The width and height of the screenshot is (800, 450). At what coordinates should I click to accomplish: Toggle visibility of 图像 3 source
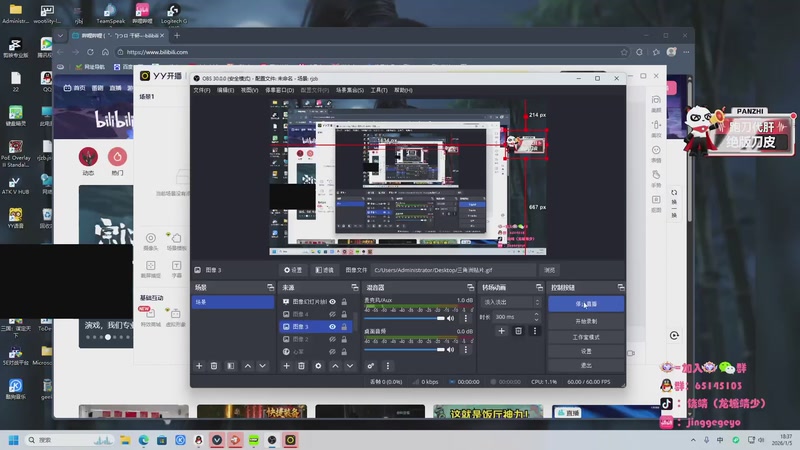click(332, 327)
